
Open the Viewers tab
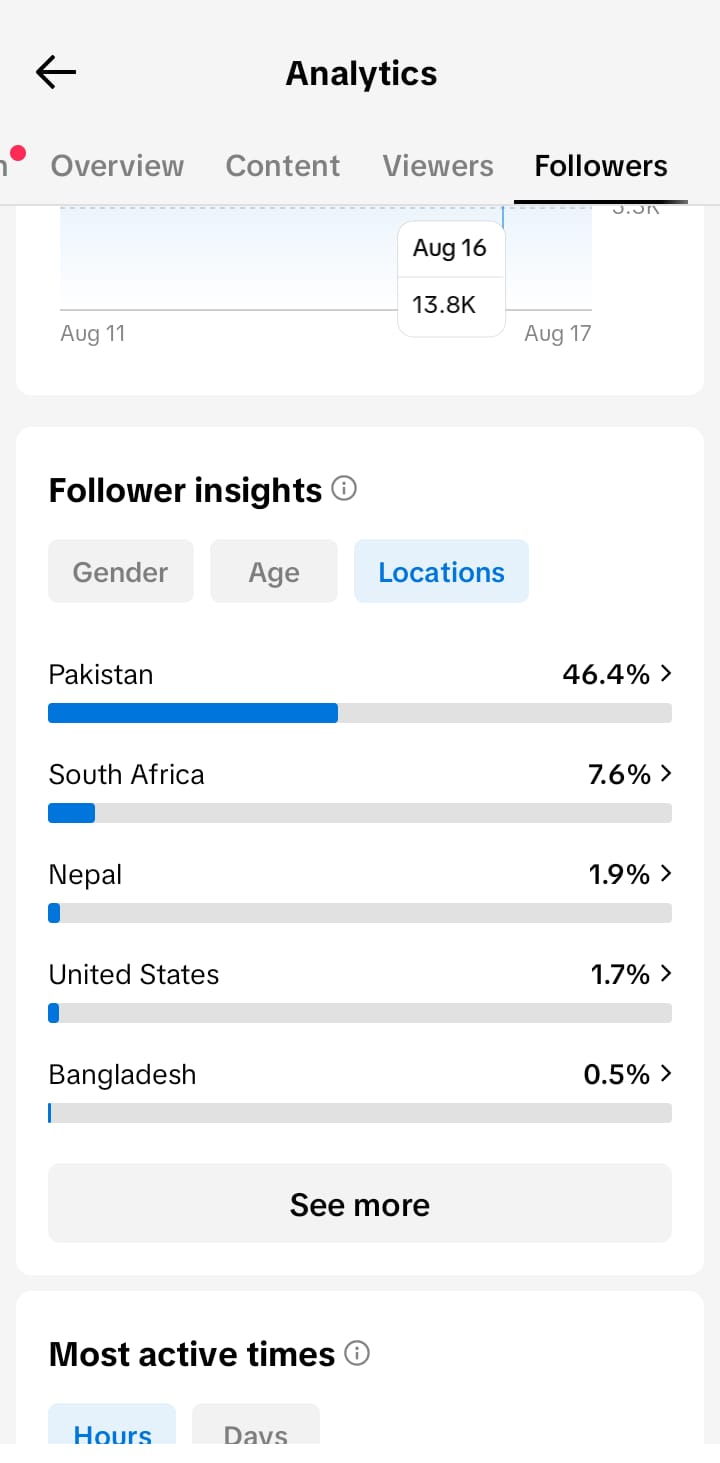click(x=438, y=166)
